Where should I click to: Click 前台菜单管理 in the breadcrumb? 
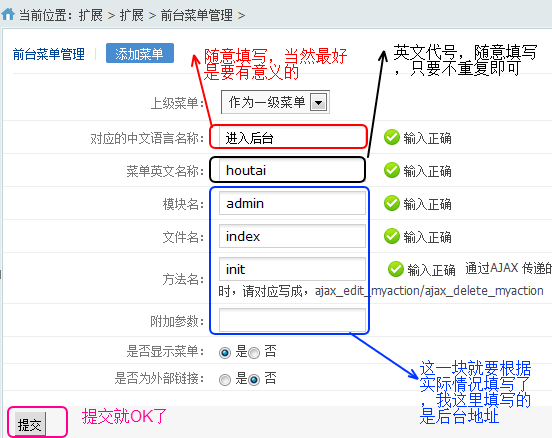click(x=196, y=15)
